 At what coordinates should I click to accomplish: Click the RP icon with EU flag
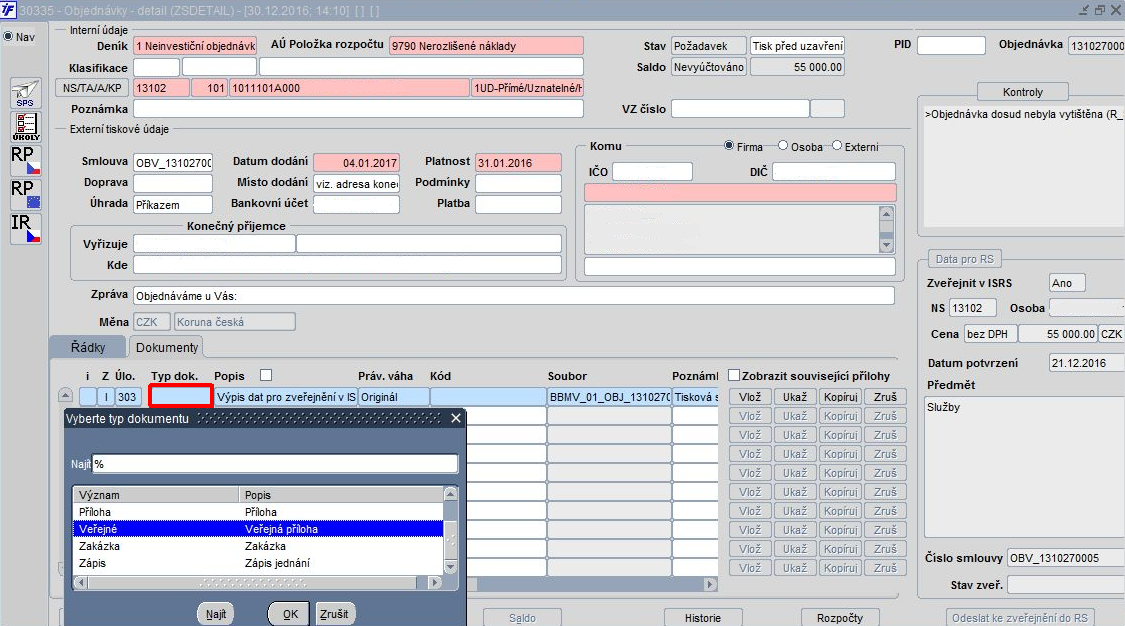point(25,194)
